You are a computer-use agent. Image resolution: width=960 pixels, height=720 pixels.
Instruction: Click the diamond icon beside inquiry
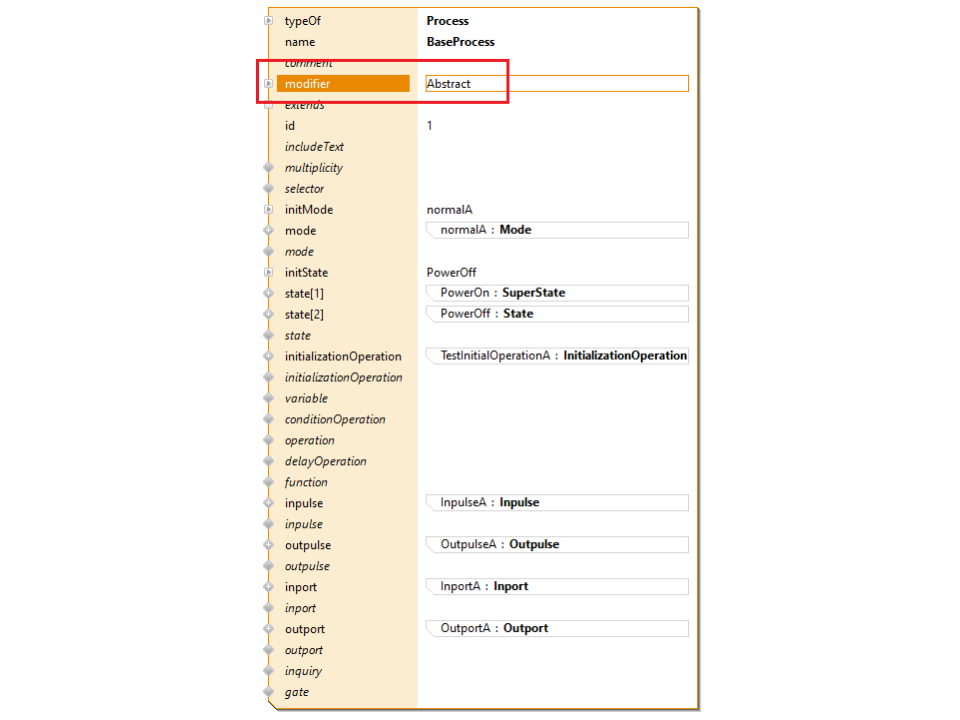click(268, 672)
